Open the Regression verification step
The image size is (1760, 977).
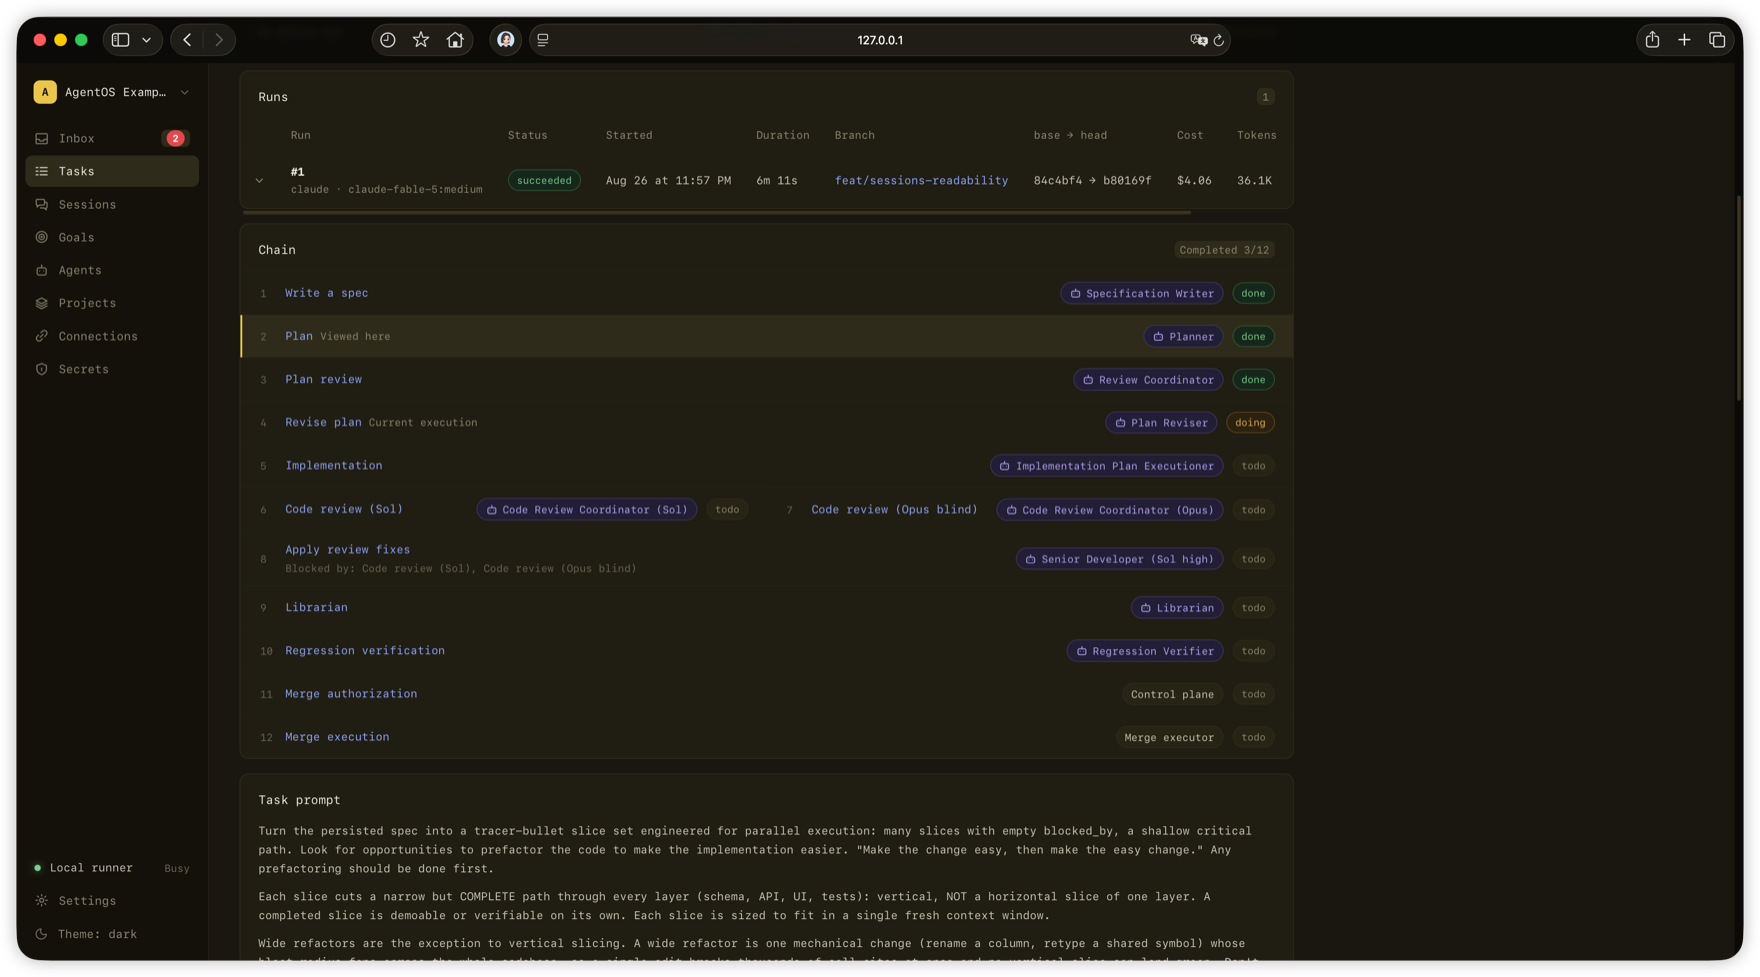[365, 651]
